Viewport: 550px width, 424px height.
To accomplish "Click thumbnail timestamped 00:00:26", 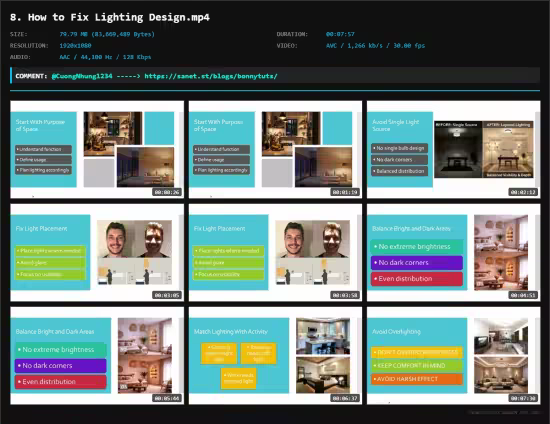I will [x=97, y=149].
